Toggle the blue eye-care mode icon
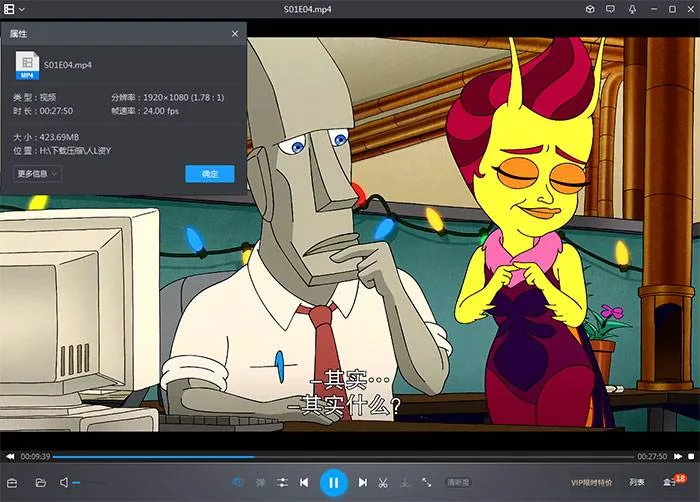Viewport: 700px width, 502px height. click(238, 482)
